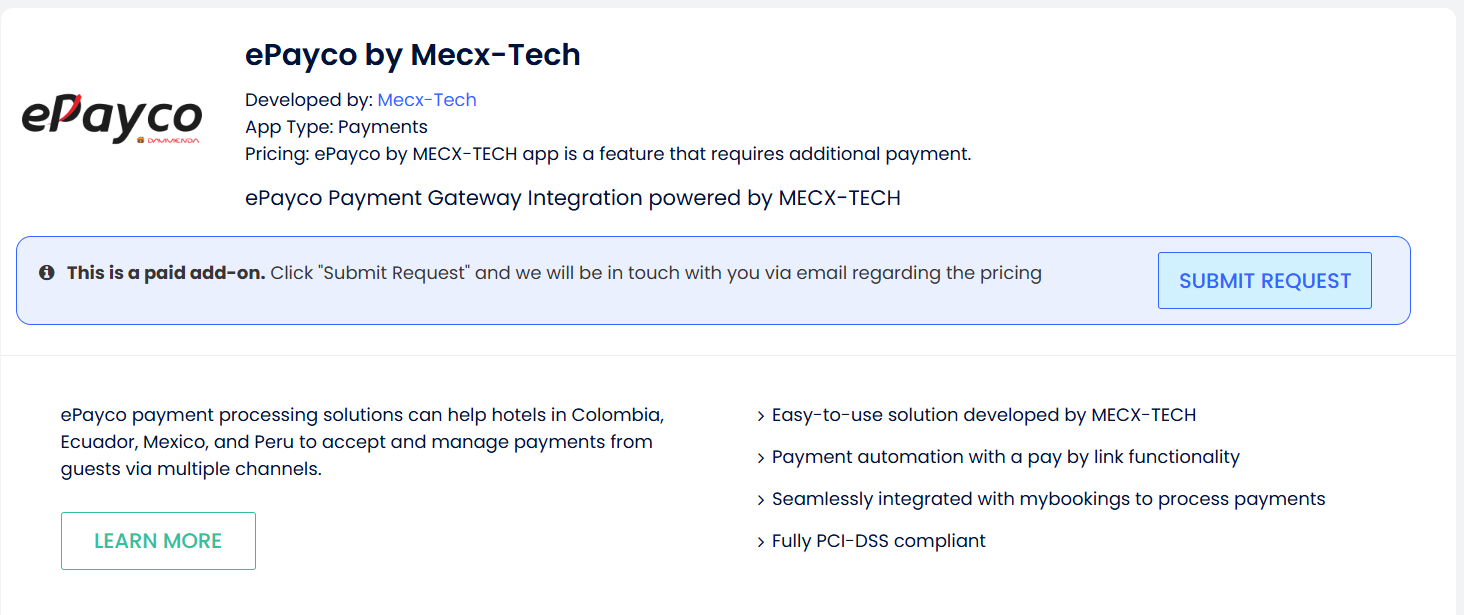Click the ePayco logo image

coord(112,120)
